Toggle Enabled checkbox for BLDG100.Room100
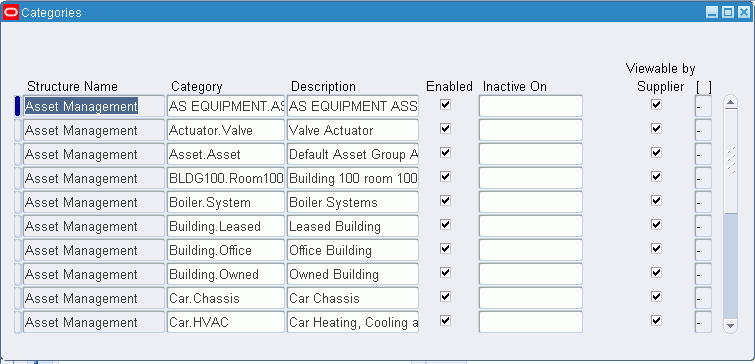Viewport: 755px width, 364px height. [x=445, y=177]
